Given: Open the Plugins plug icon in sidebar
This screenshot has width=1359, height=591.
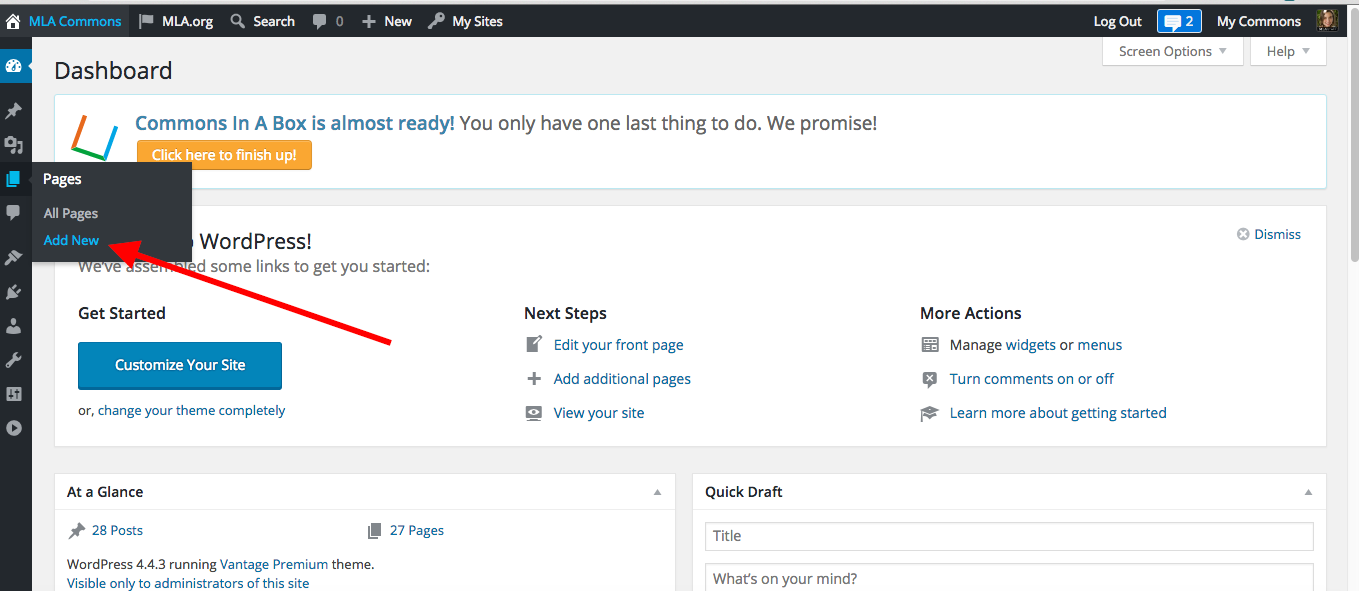Looking at the screenshot, I should (x=14, y=292).
